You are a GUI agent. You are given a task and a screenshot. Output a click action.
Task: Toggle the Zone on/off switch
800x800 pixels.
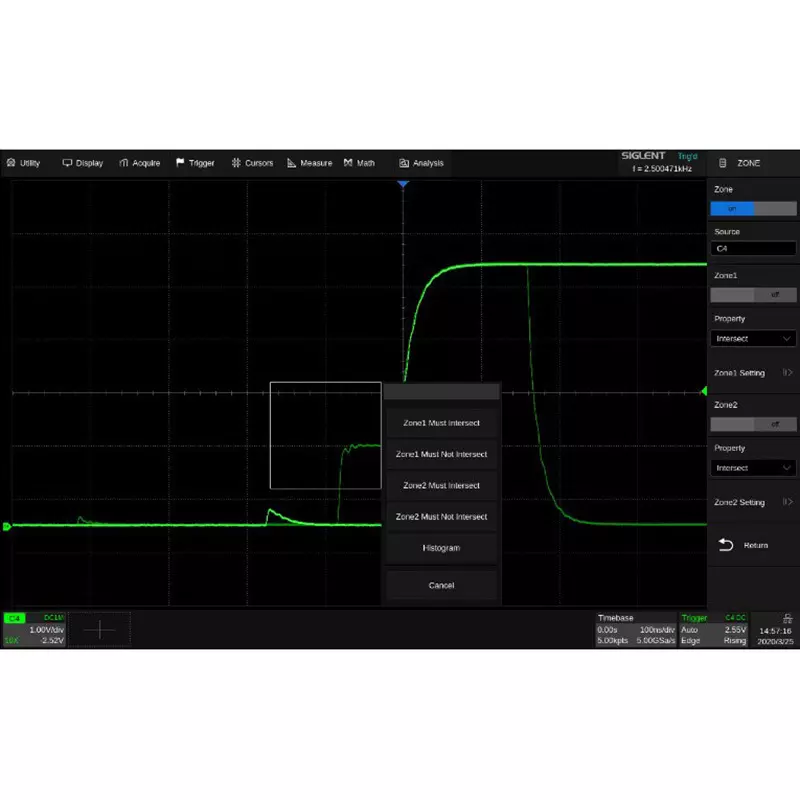click(x=753, y=209)
